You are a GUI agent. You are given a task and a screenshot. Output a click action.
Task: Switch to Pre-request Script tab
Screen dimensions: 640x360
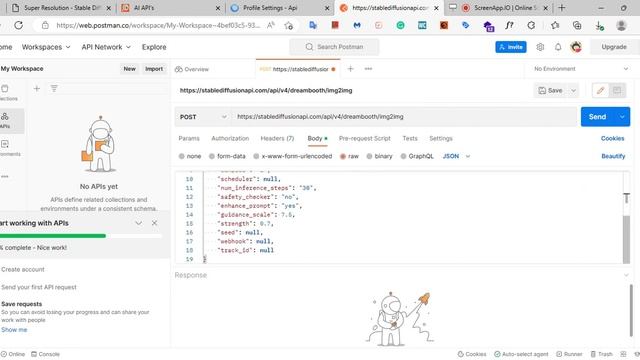[x=364, y=138]
